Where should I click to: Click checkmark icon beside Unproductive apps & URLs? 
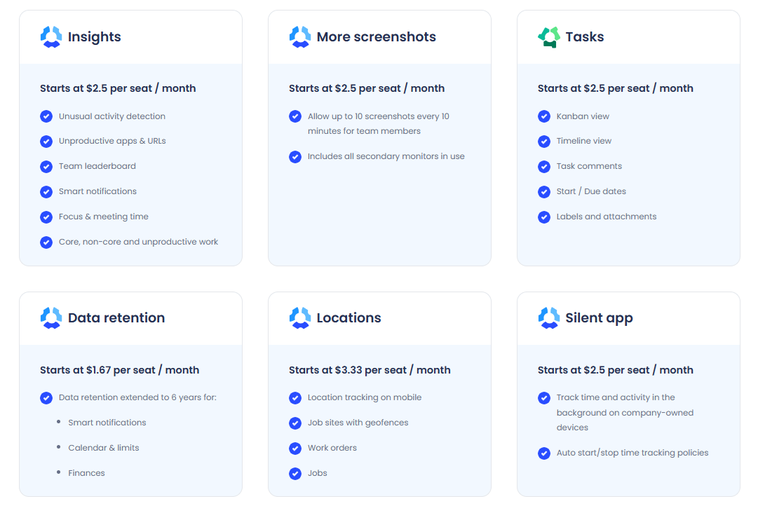46,141
